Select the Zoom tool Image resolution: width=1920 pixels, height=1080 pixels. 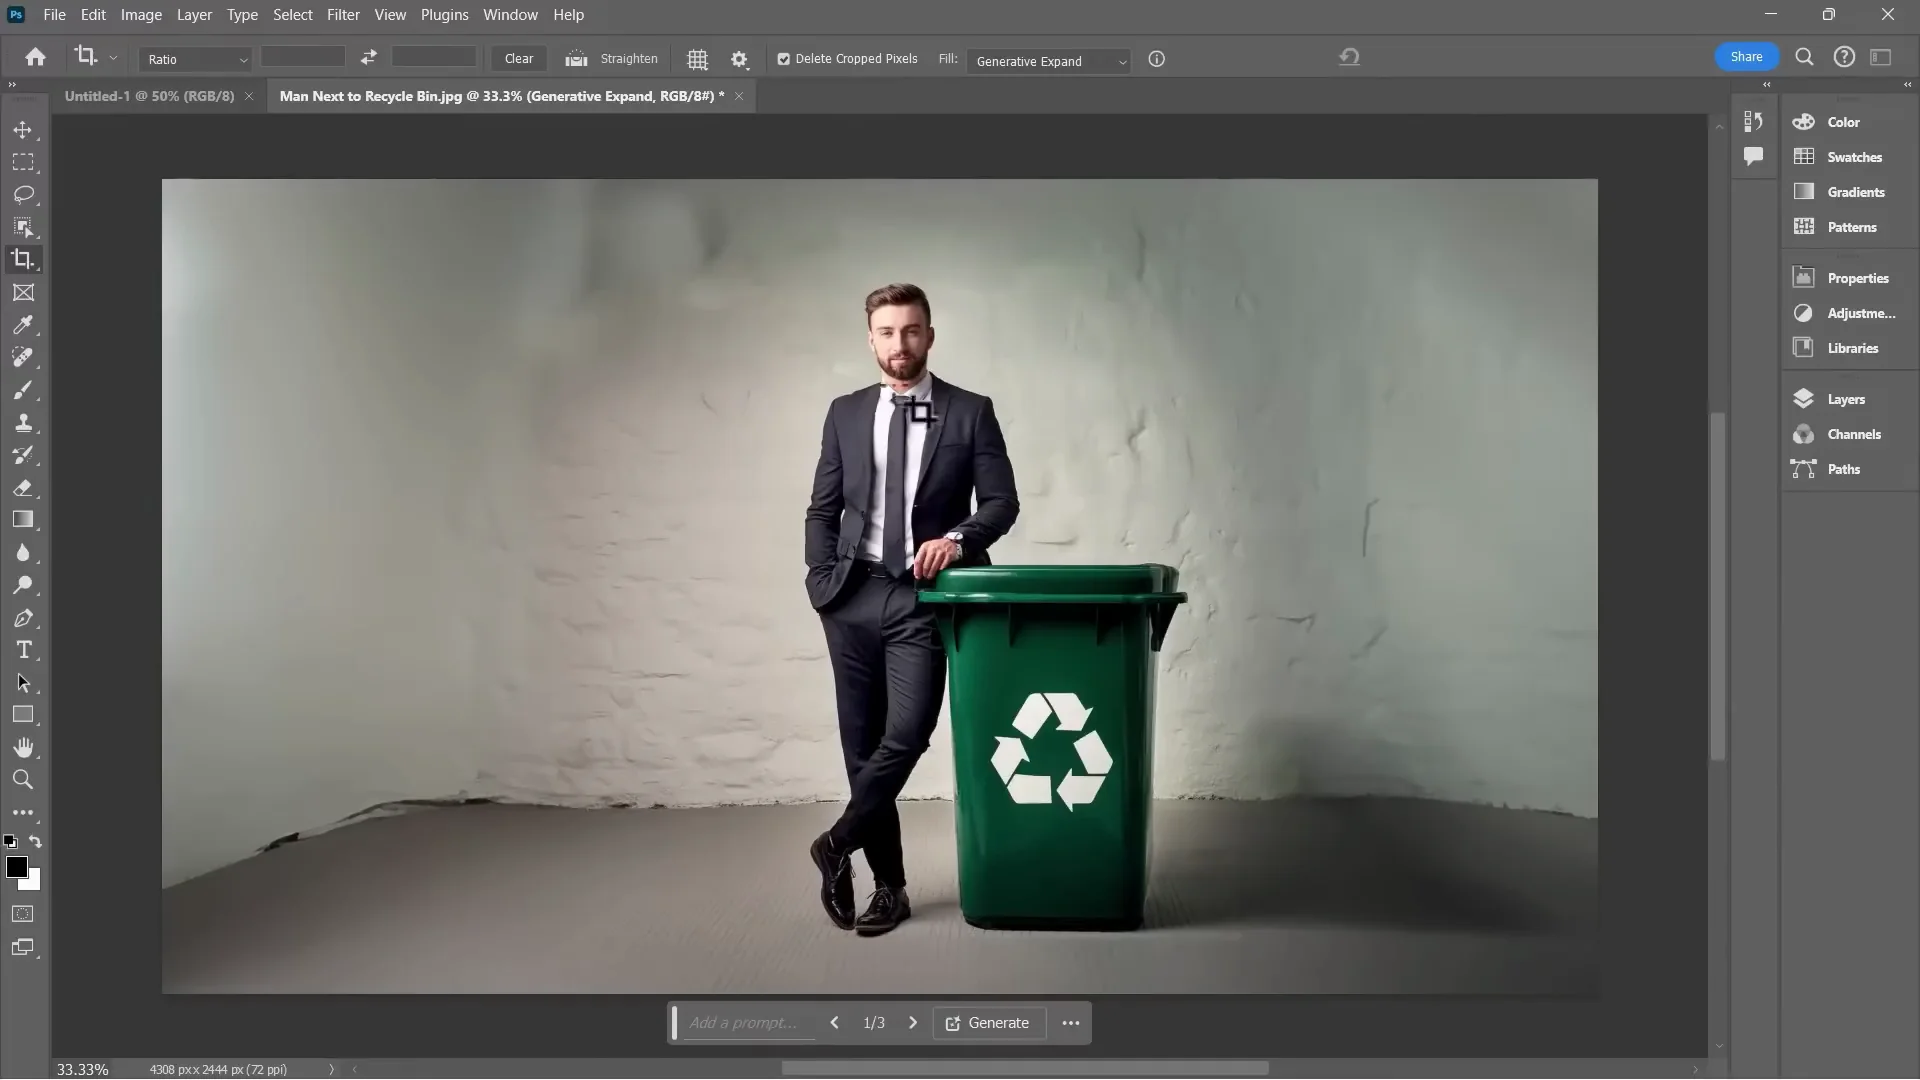[x=22, y=780]
